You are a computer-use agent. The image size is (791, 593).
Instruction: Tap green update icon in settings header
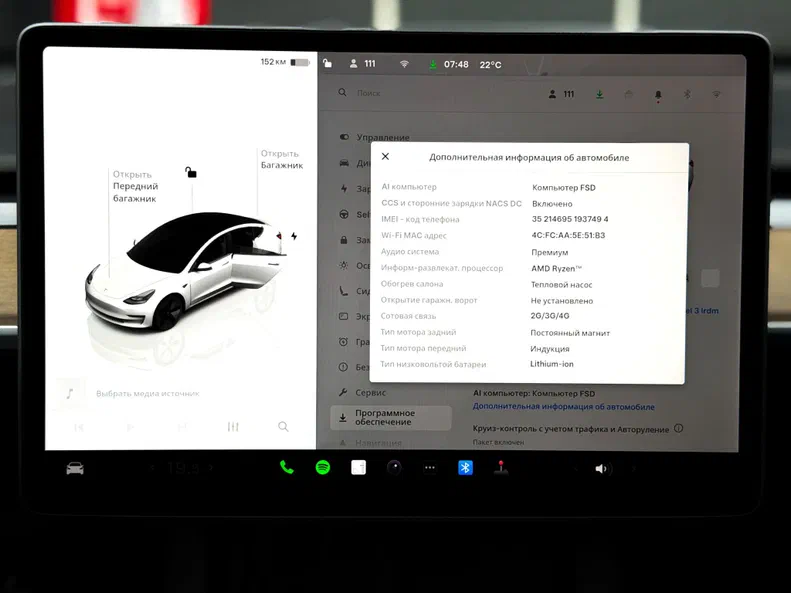tap(599, 94)
